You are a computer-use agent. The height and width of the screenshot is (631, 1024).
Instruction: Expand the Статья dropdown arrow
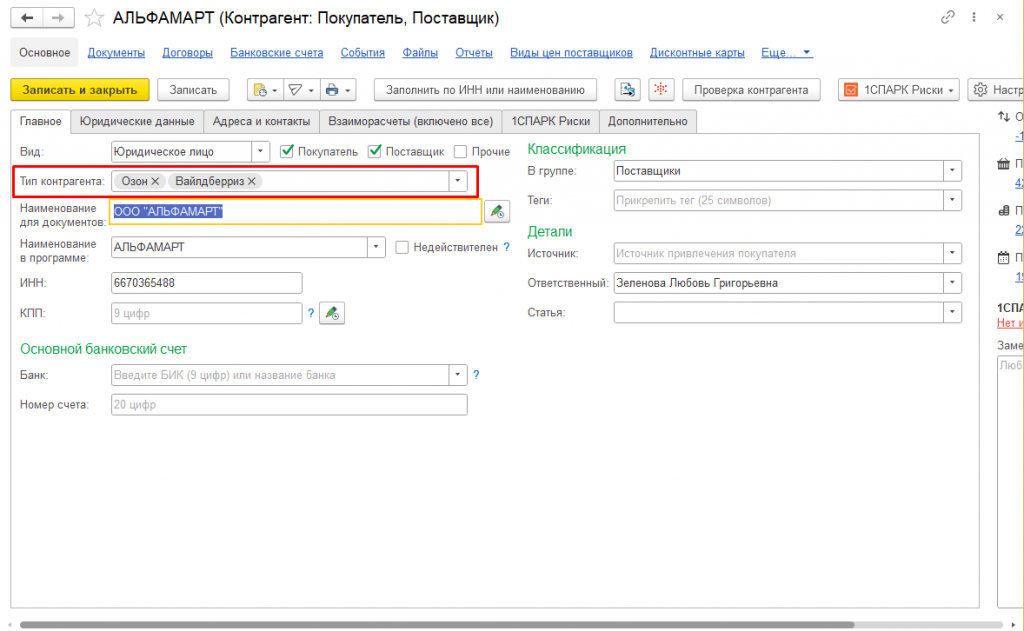pos(952,312)
